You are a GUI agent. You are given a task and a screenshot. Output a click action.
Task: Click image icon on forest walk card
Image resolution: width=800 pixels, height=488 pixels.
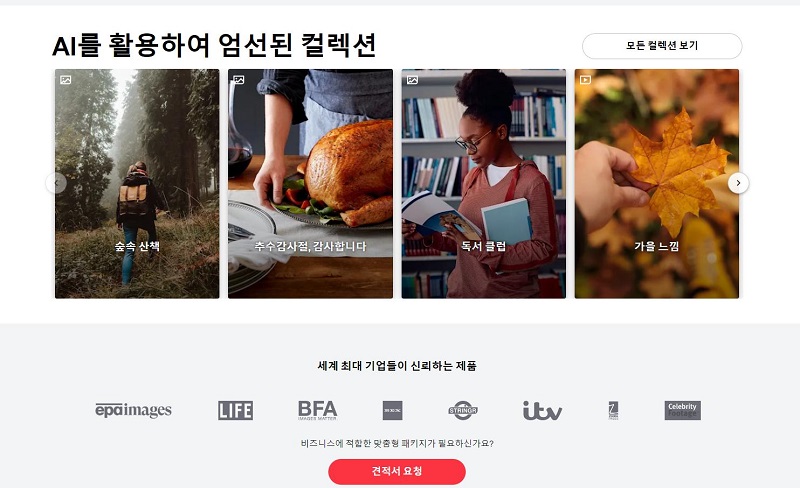65,80
